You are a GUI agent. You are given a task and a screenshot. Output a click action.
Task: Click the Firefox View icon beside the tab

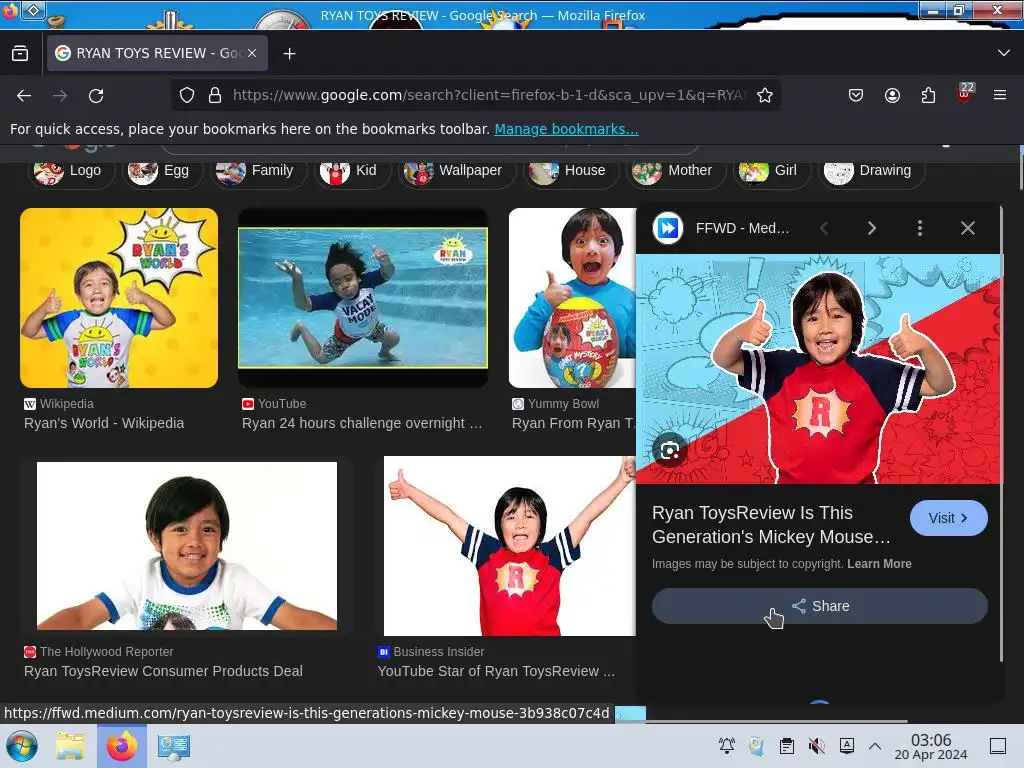tap(20, 54)
